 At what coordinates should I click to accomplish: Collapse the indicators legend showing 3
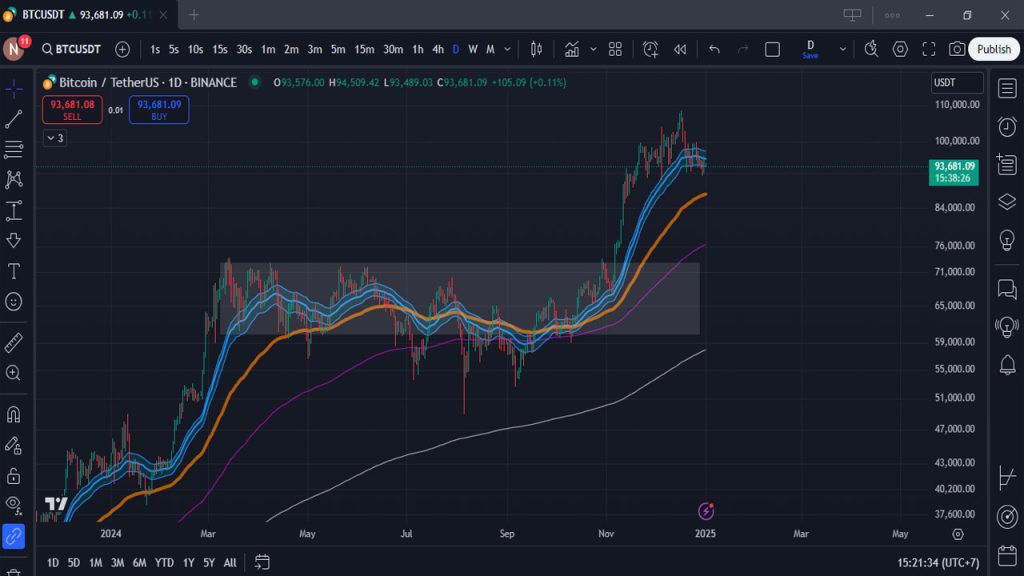(x=53, y=138)
